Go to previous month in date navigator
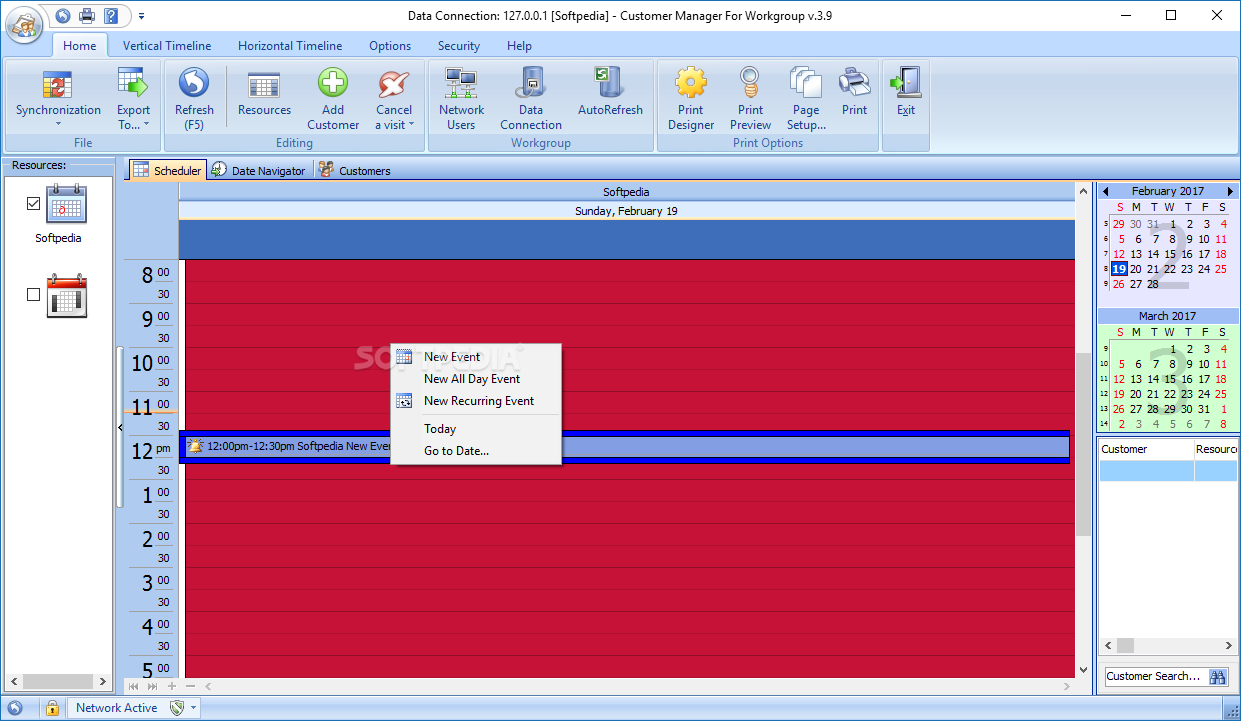Viewport: 1241px width, 721px height. [1106, 191]
